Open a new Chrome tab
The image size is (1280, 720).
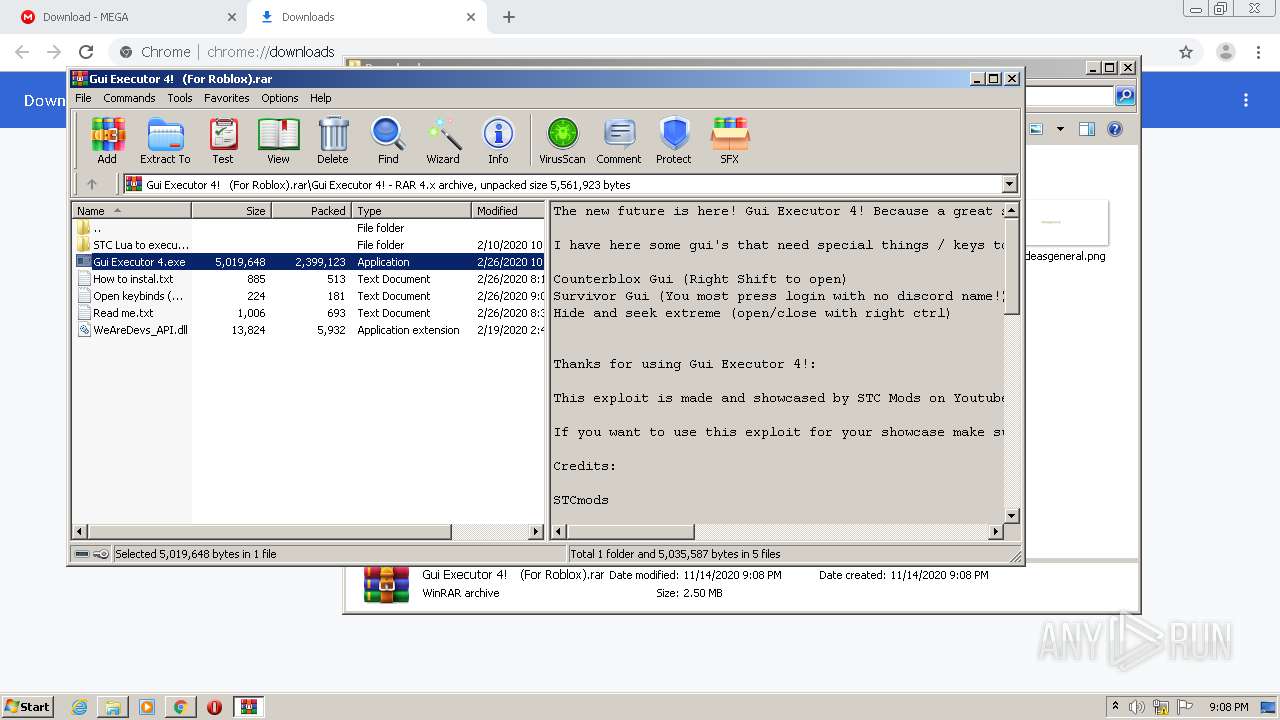coord(509,17)
